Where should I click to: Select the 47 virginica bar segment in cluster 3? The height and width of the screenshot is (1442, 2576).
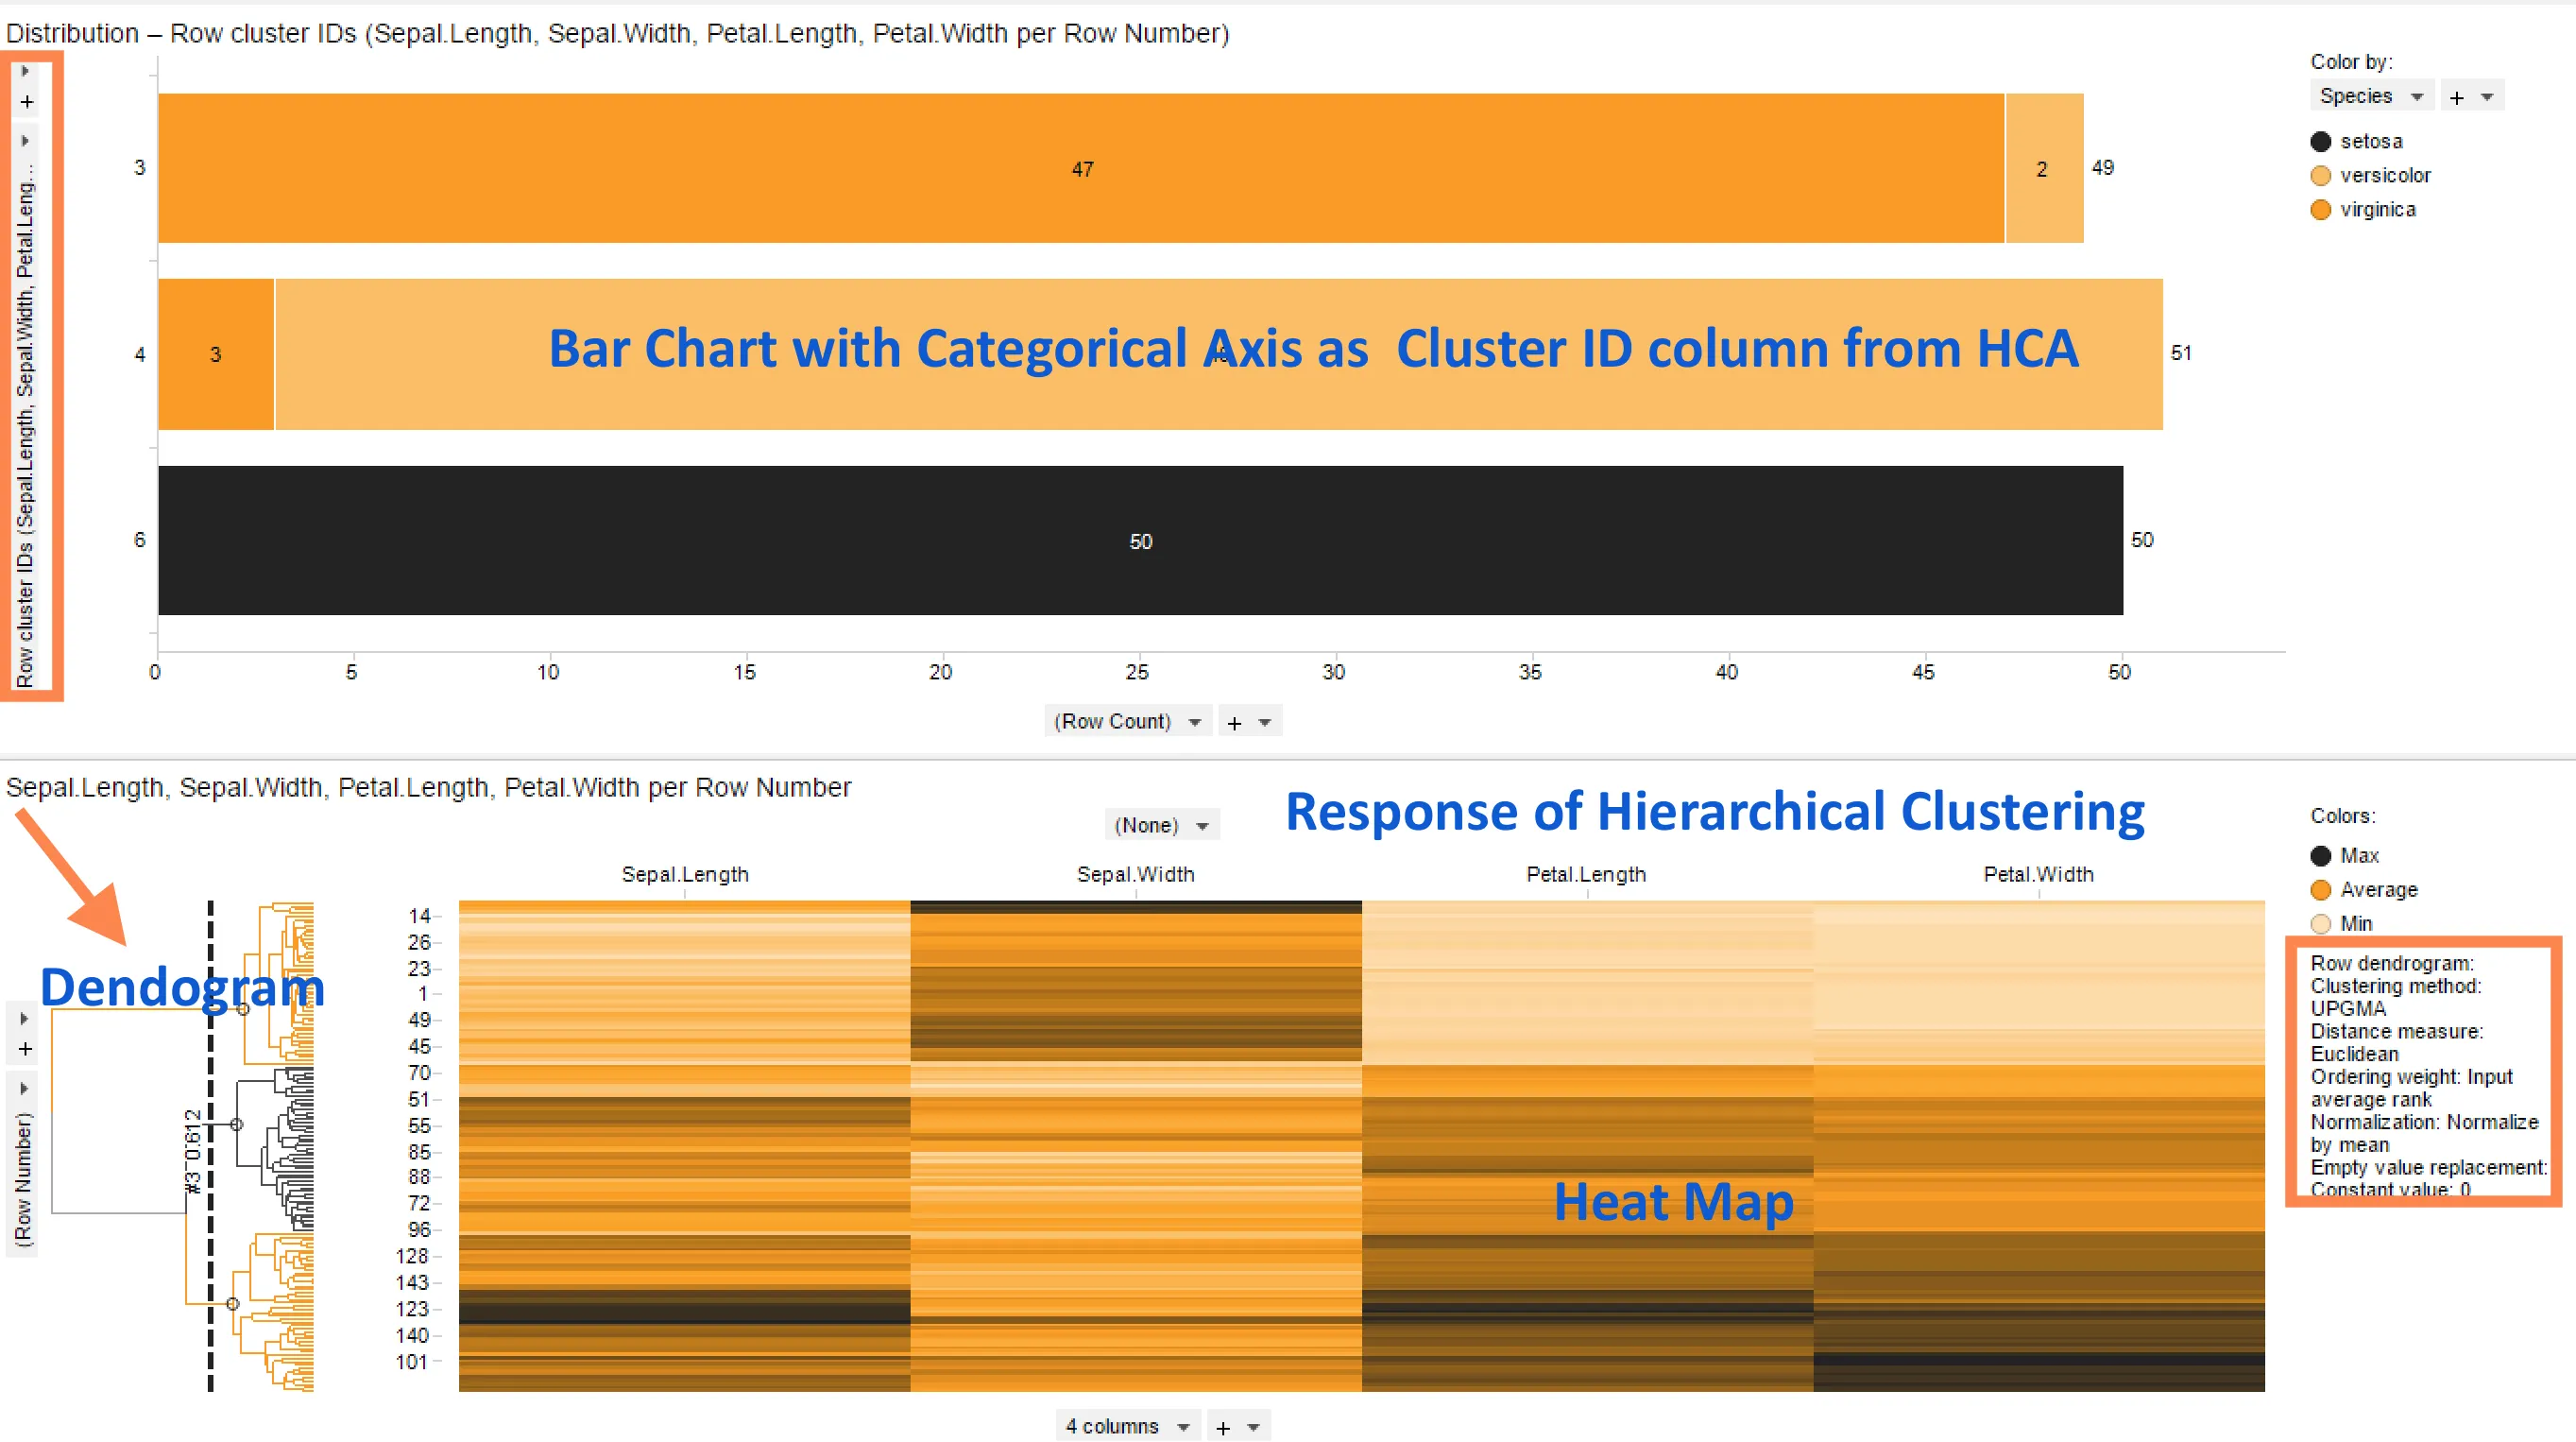1081,168
